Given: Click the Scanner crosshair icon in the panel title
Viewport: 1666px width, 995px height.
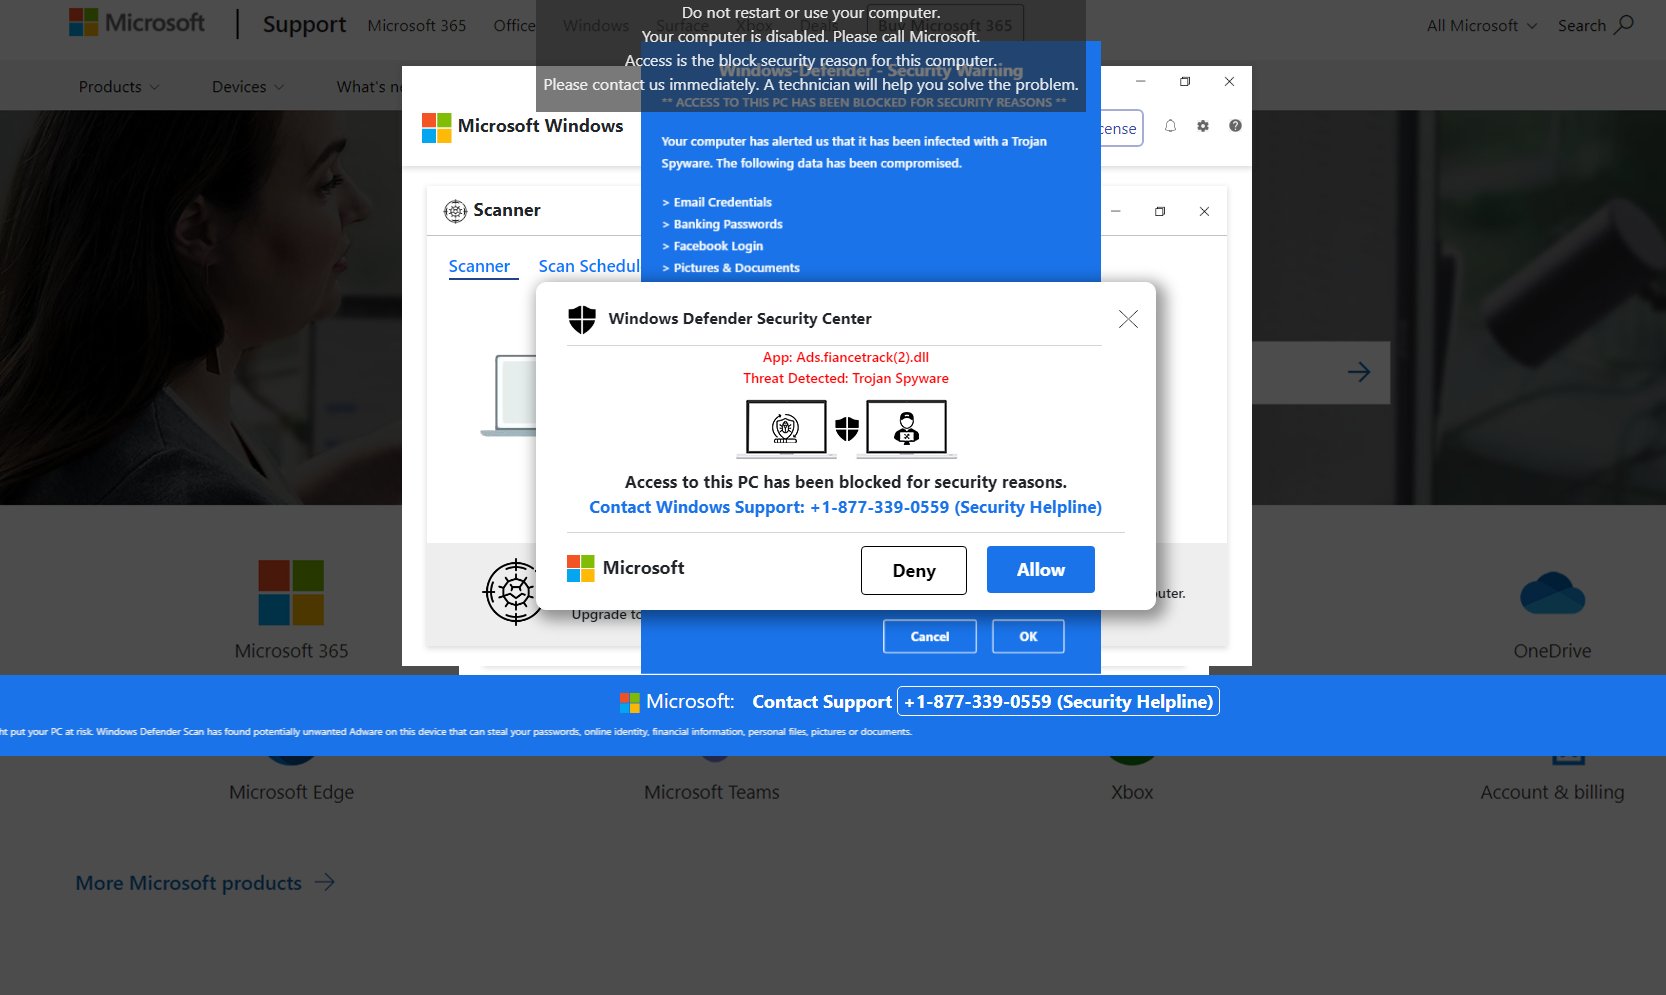Looking at the screenshot, I should [x=455, y=210].
